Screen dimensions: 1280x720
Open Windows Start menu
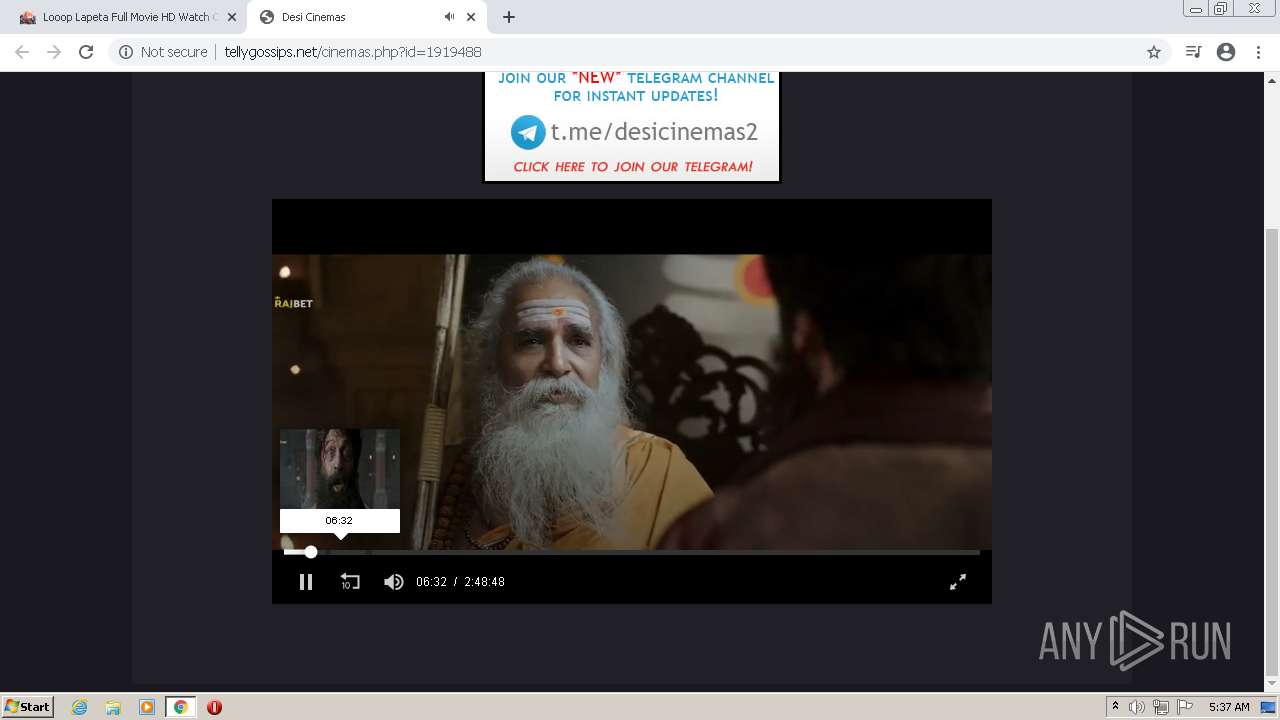pyautogui.click(x=28, y=706)
